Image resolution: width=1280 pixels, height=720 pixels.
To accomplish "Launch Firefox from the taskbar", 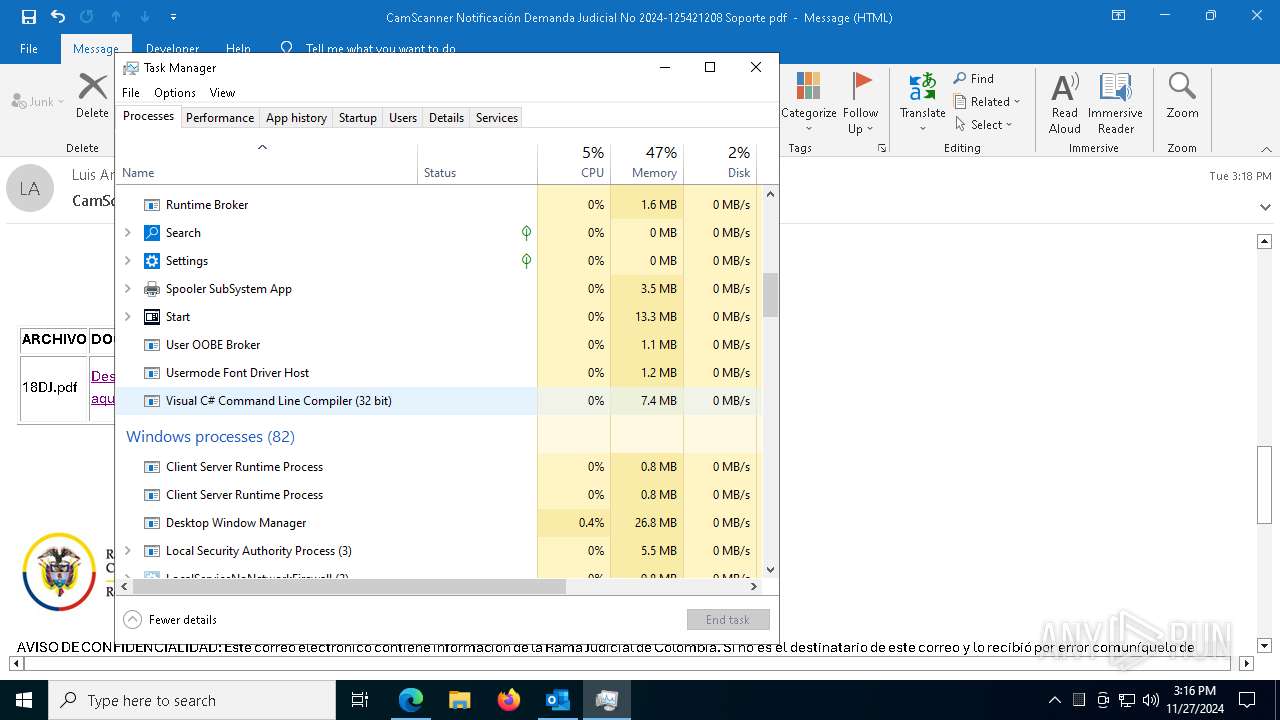I will [509, 700].
